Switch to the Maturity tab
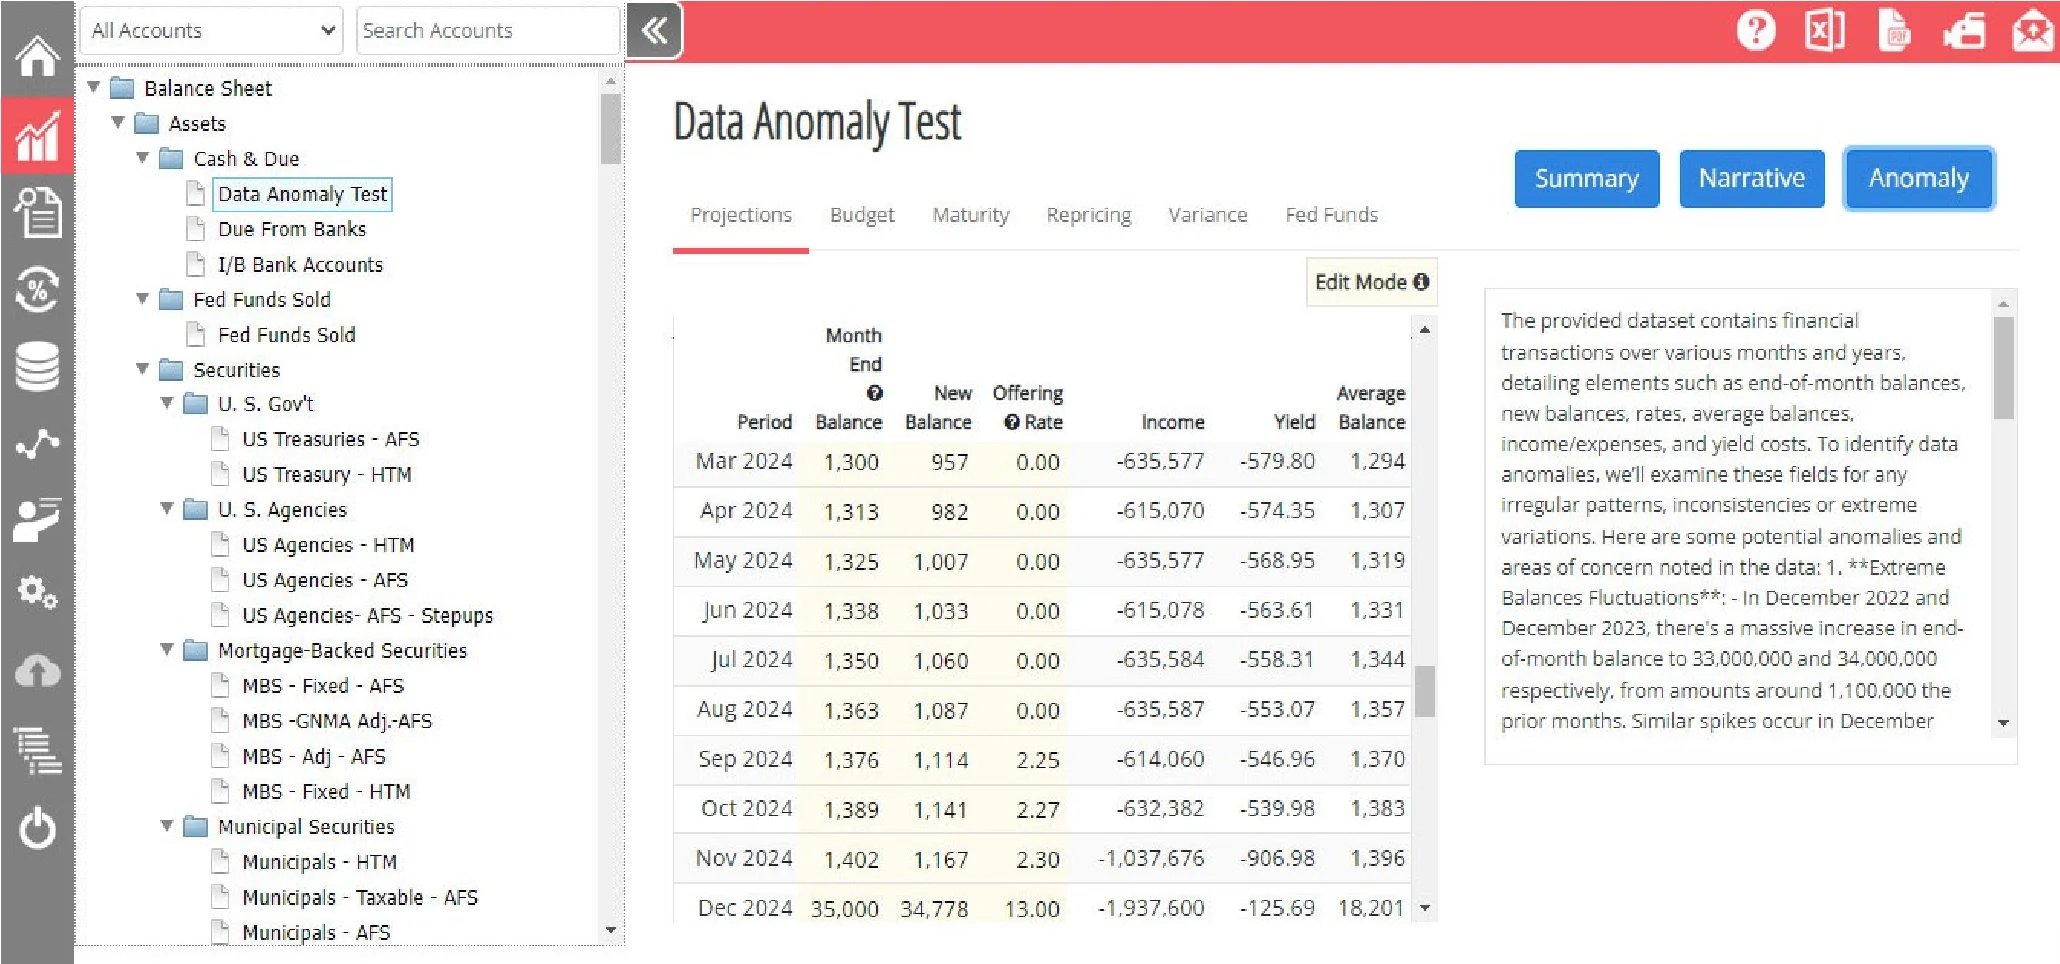Viewport: 2060px width, 964px height. [971, 215]
